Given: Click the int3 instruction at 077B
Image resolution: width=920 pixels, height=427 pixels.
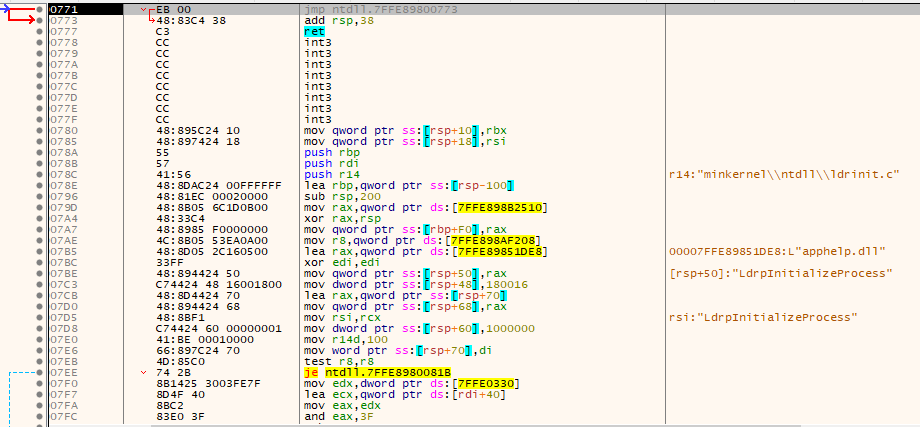Looking at the screenshot, I should tap(317, 76).
